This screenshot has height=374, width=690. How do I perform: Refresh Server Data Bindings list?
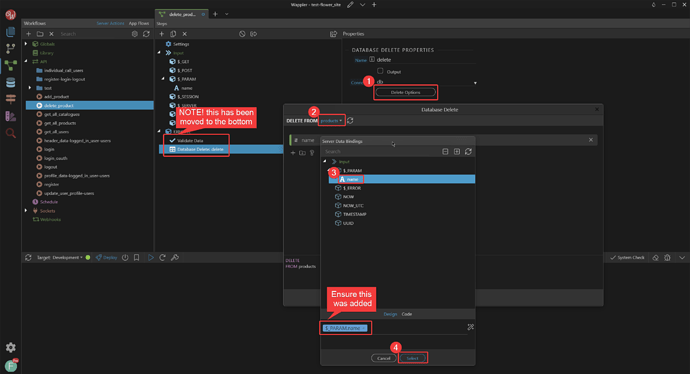tap(468, 151)
